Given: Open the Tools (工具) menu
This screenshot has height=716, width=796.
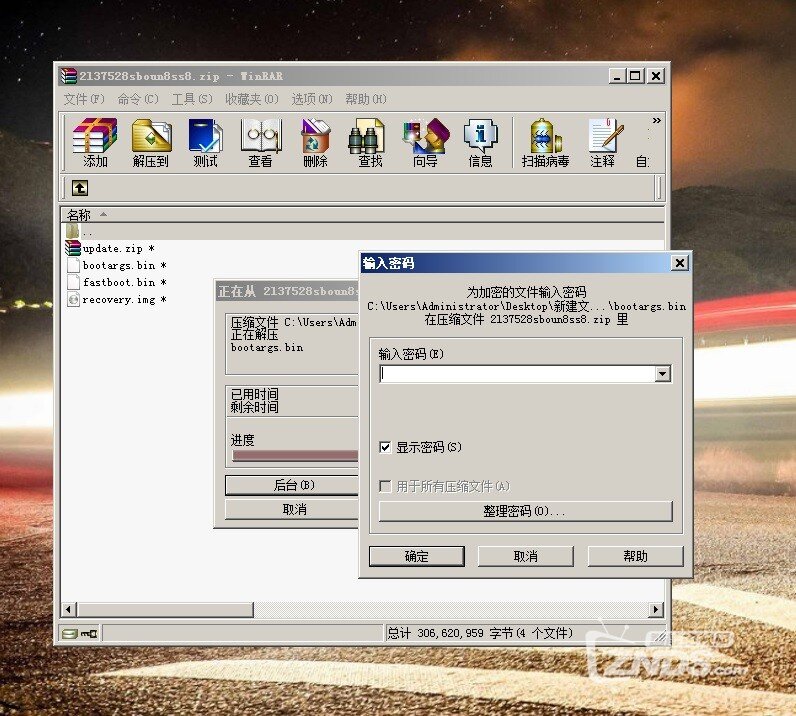Looking at the screenshot, I should [192, 99].
